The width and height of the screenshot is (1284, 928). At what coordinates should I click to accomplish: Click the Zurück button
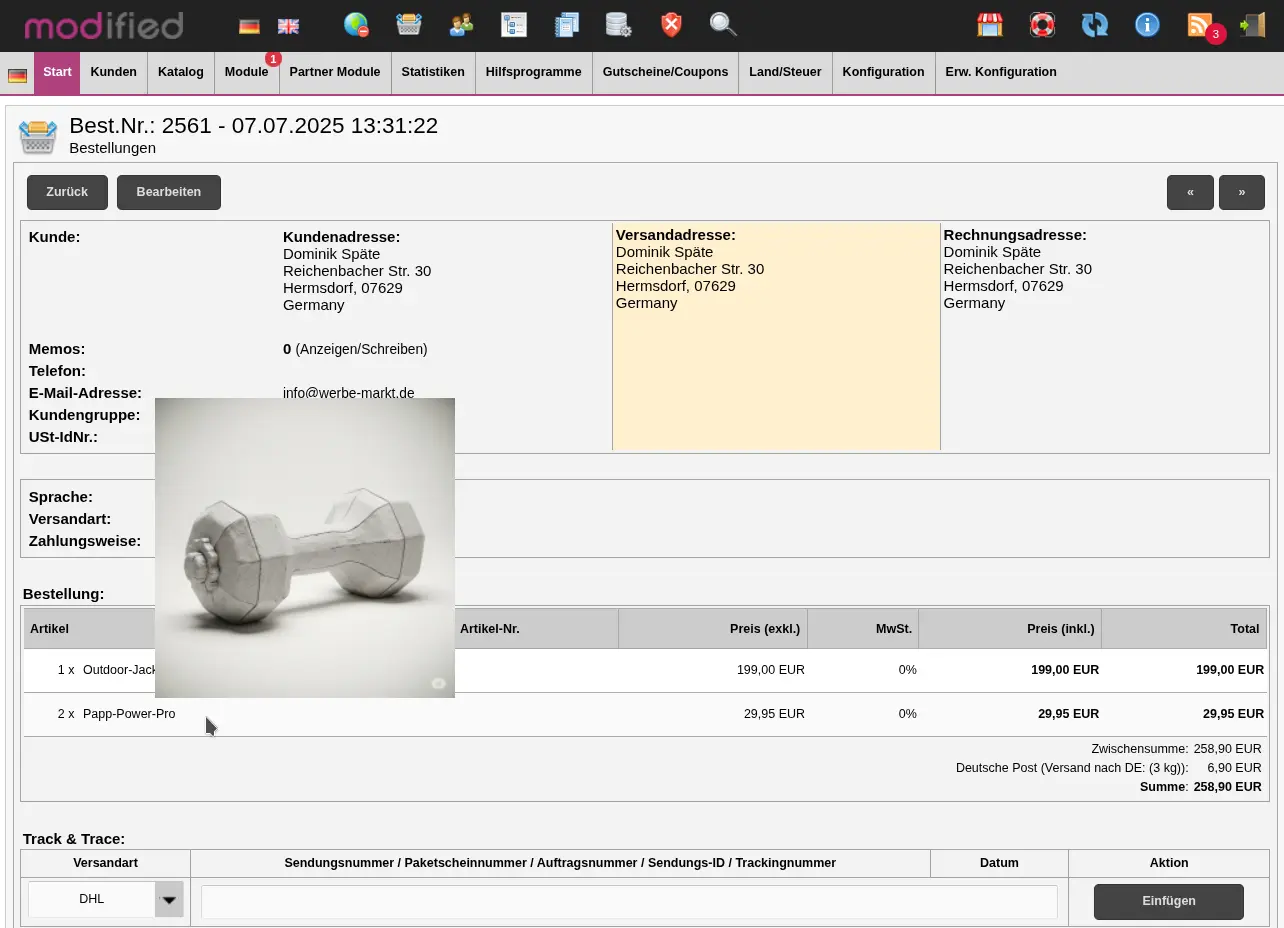coord(67,192)
